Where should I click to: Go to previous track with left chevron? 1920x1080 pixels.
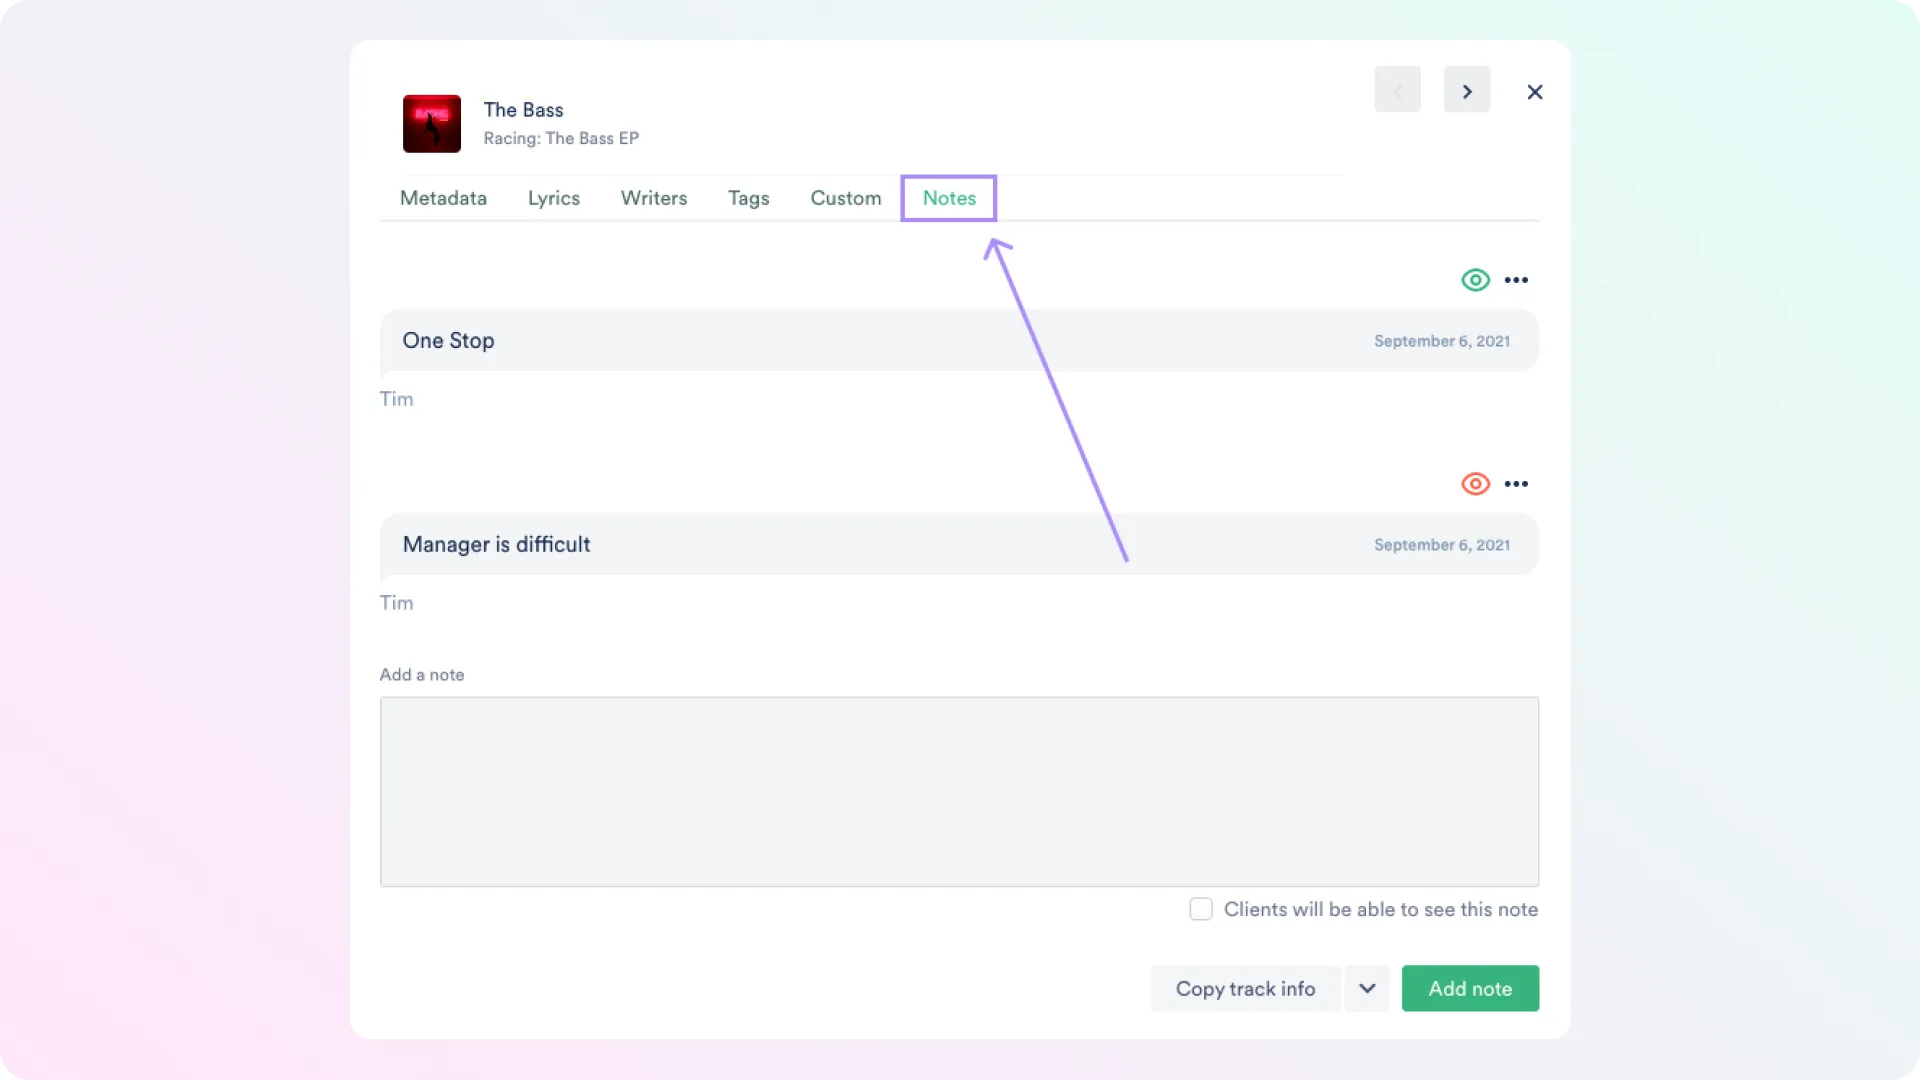click(1397, 91)
